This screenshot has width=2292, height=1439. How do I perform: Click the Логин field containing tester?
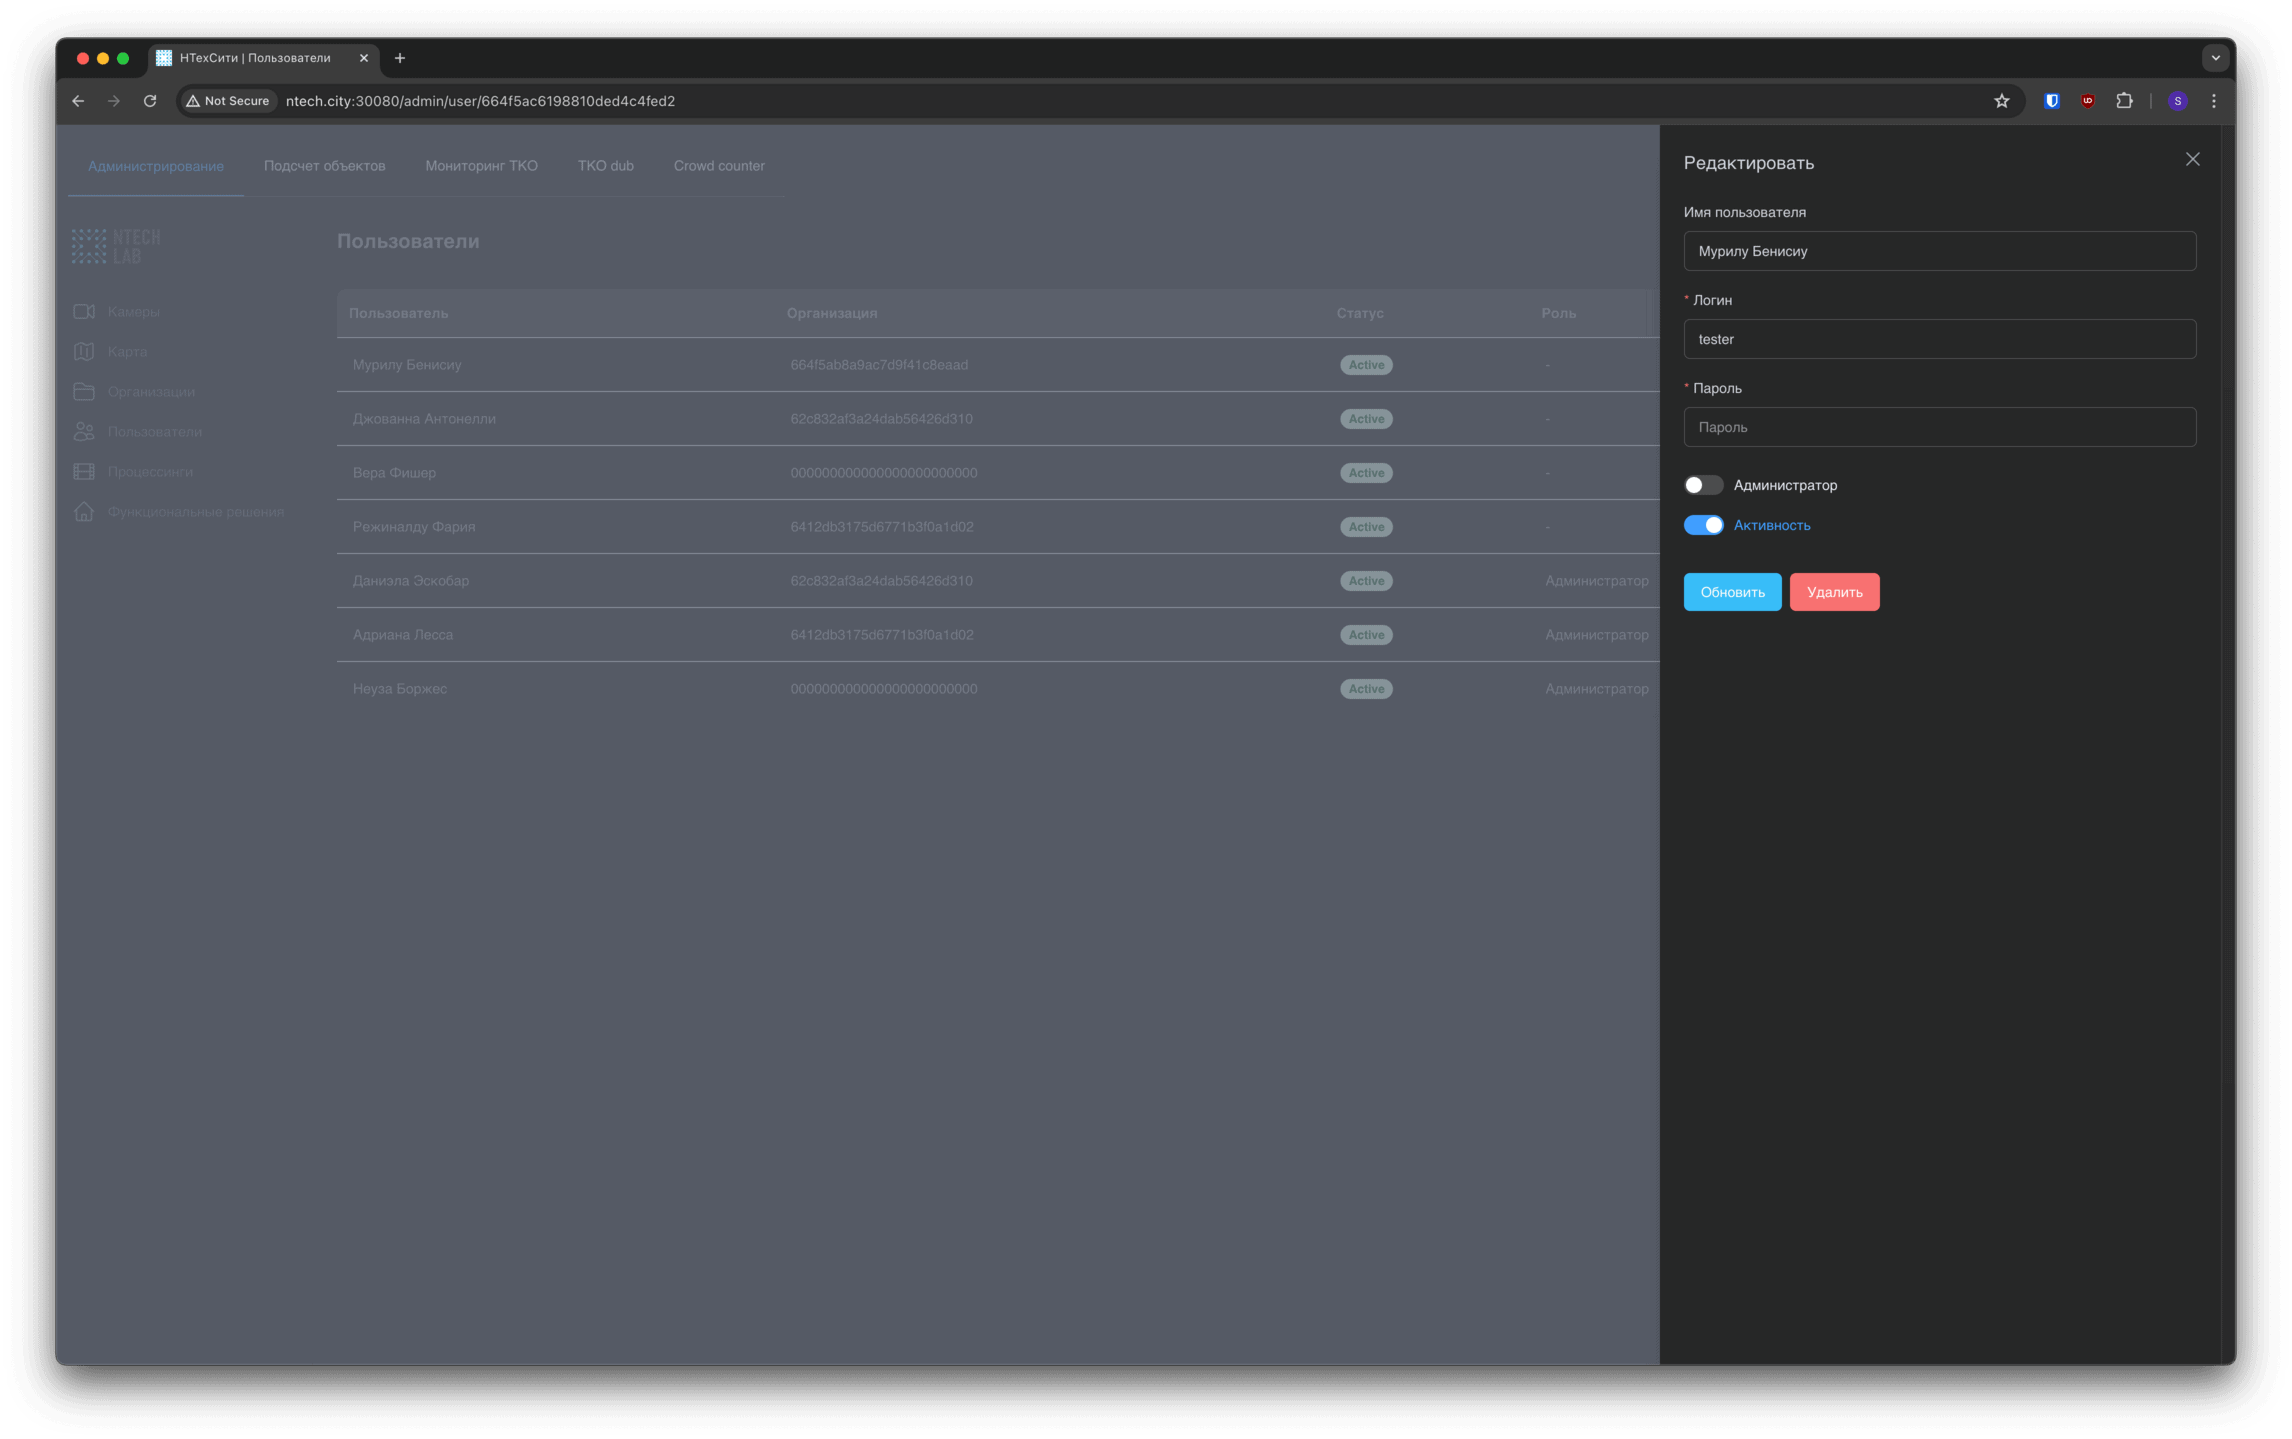(1939, 339)
